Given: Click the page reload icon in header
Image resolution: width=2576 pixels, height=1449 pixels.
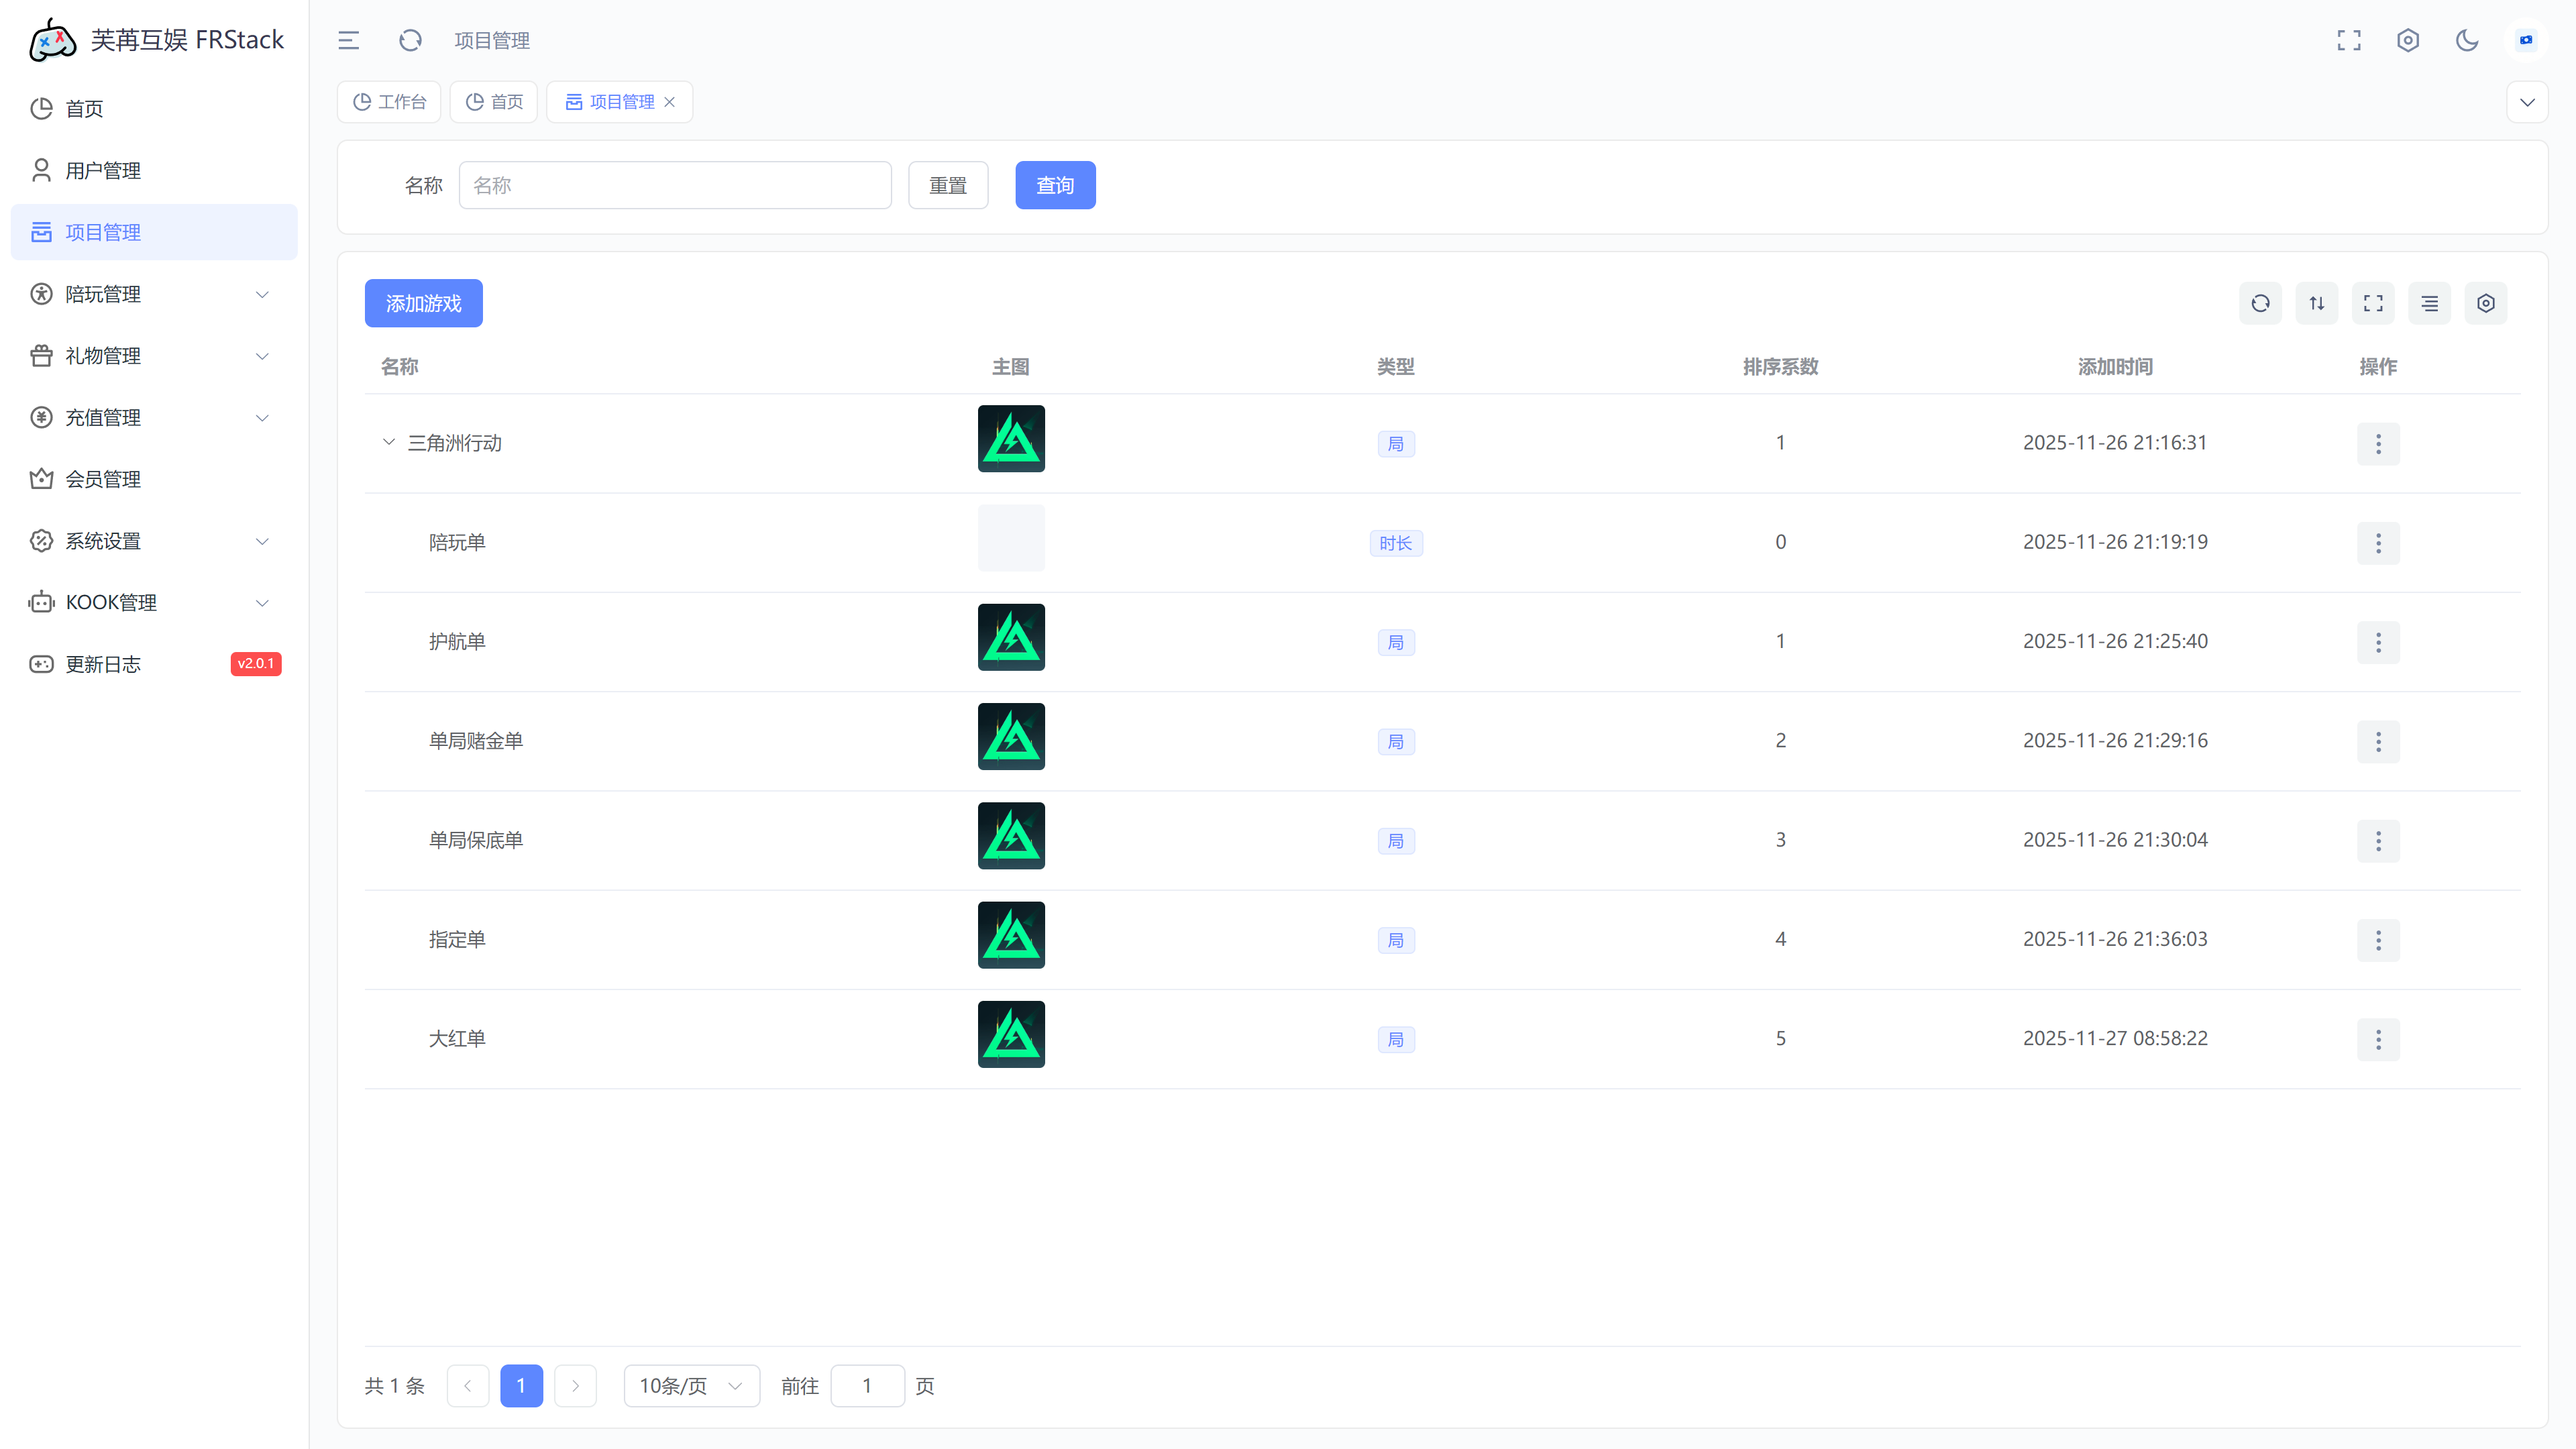Looking at the screenshot, I should pos(410,40).
